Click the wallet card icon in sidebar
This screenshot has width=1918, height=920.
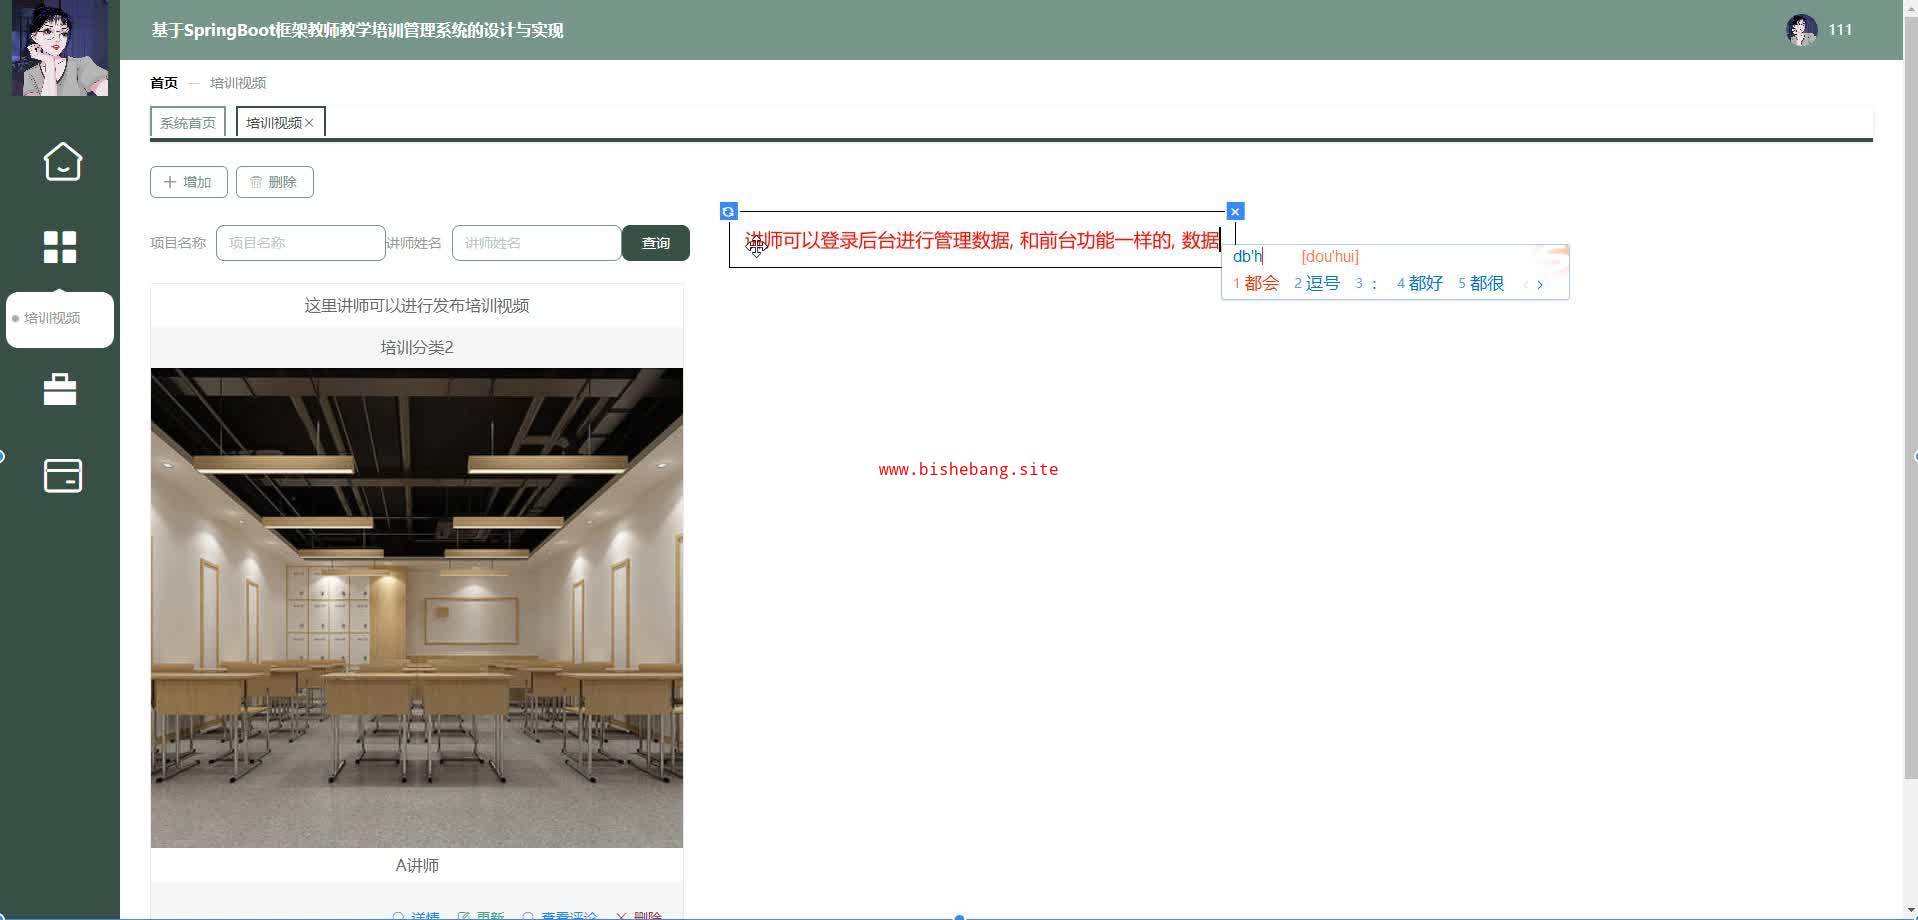[x=62, y=476]
